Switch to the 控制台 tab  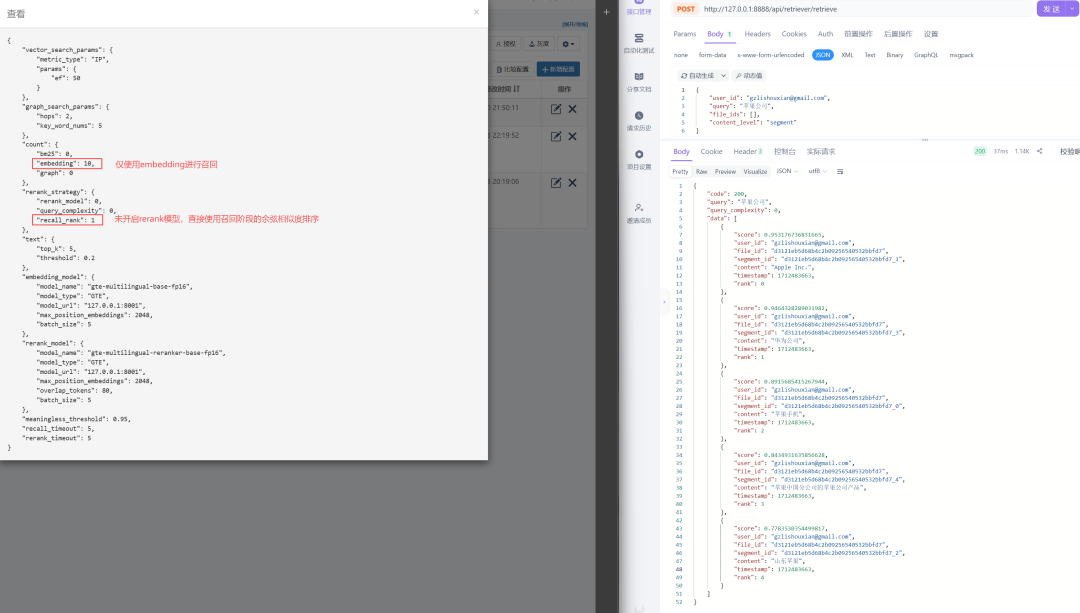tap(785, 152)
